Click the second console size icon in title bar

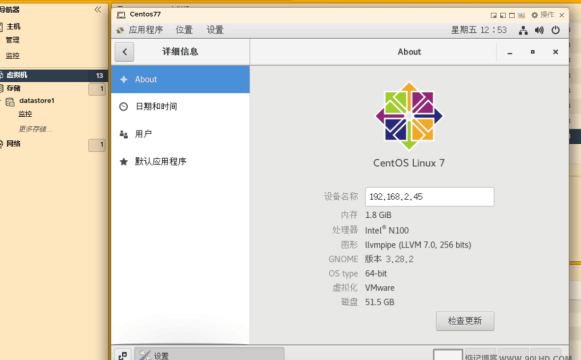[503, 15]
